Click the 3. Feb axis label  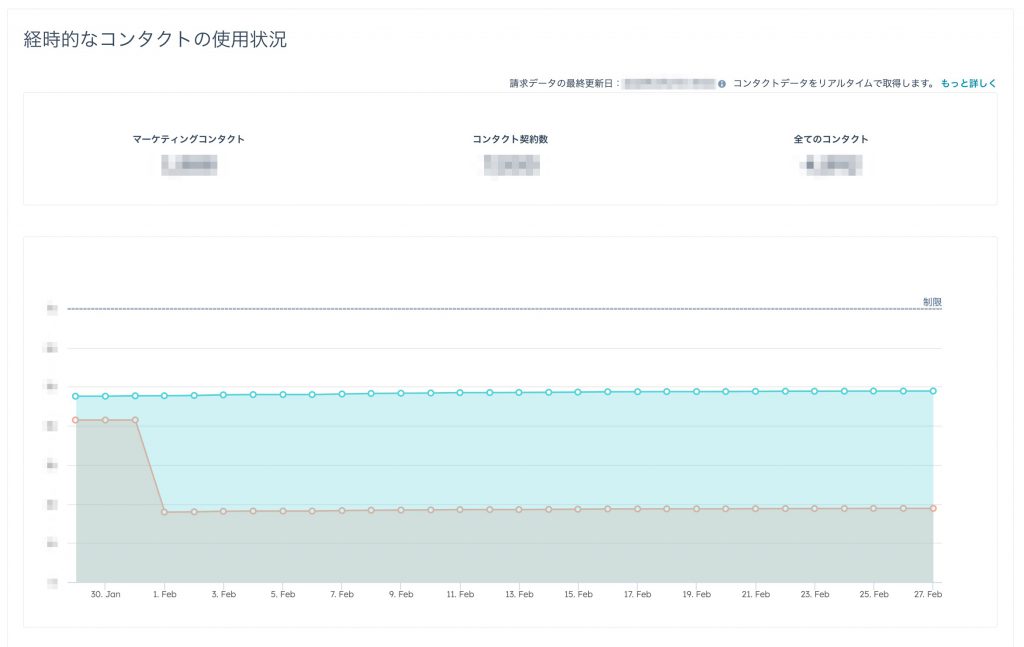tap(223, 594)
